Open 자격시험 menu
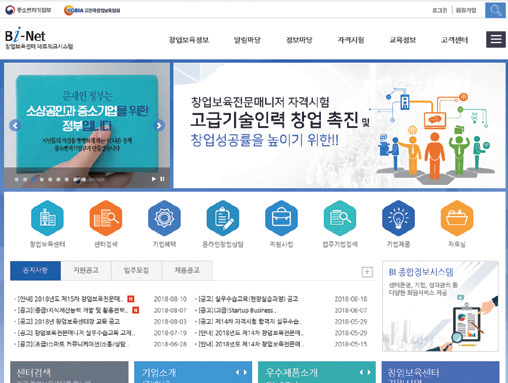The height and width of the screenshot is (383, 508). point(351,40)
